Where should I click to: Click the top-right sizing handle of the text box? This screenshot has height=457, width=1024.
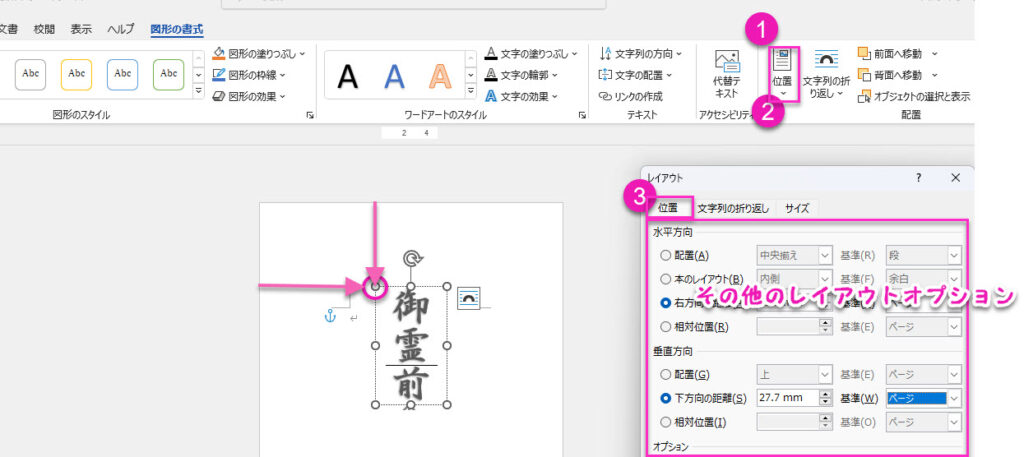(447, 286)
